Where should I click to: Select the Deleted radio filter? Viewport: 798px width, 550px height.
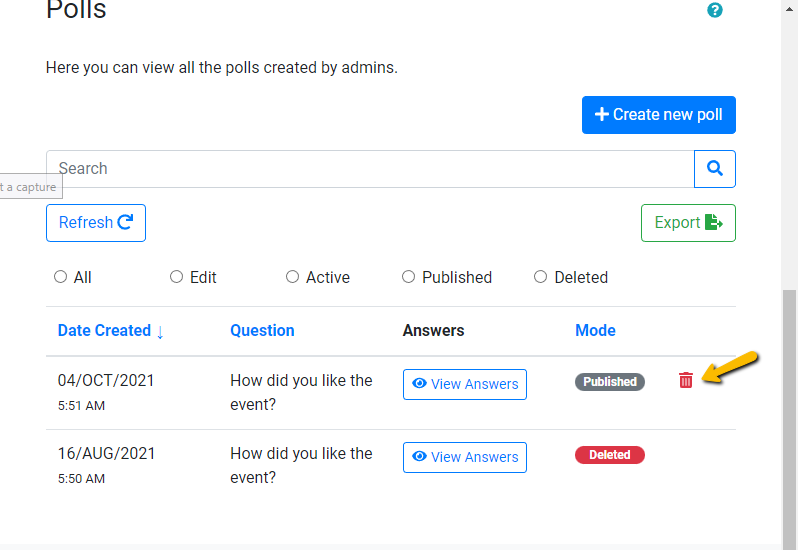point(541,277)
